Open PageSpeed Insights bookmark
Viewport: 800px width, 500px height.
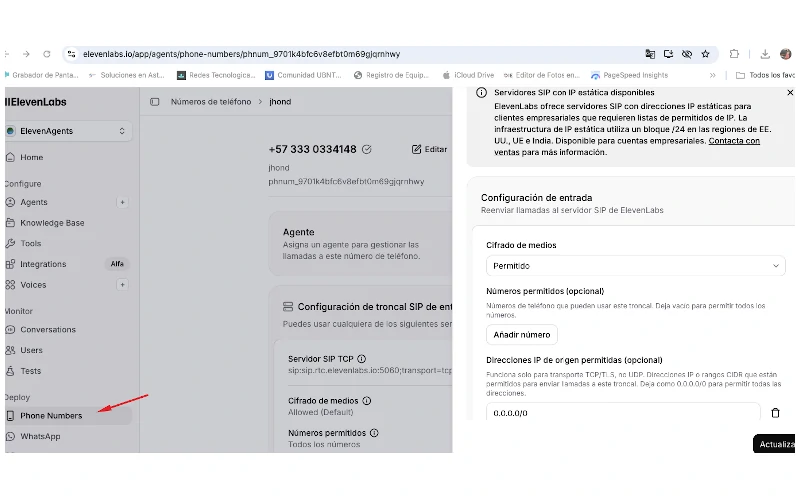tap(630, 76)
